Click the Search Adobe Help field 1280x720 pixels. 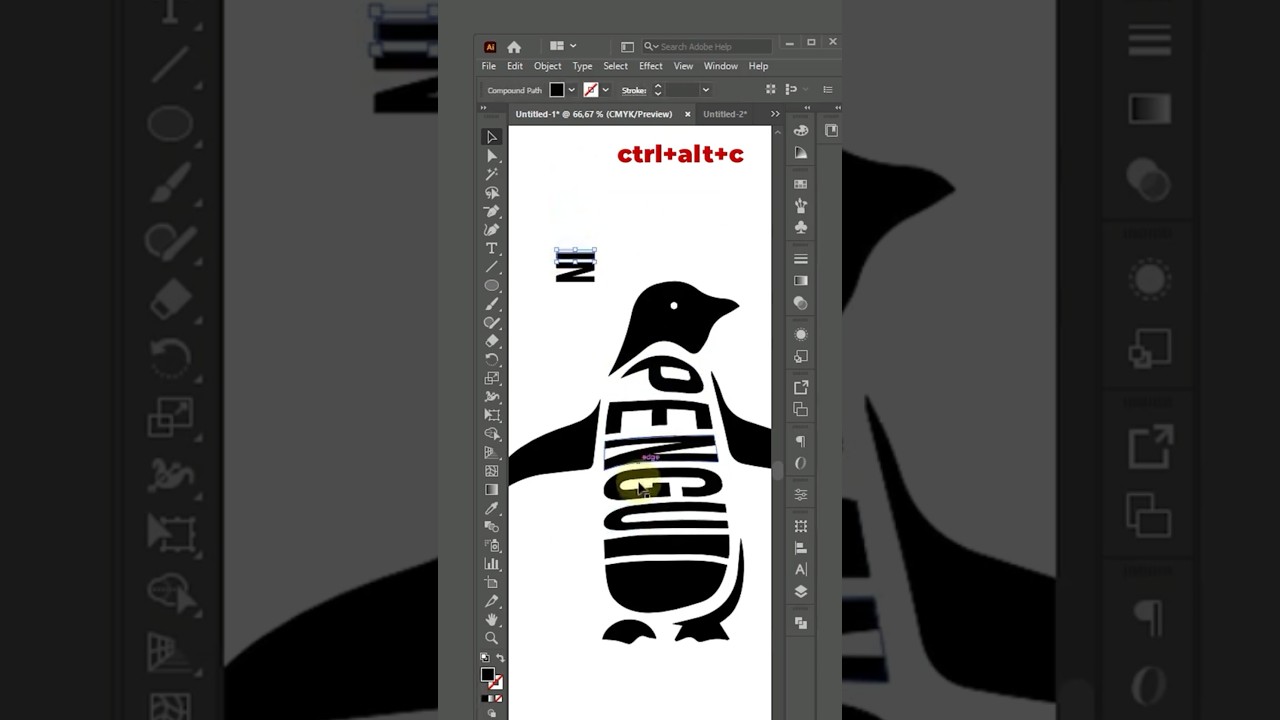pyautogui.click(x=707, y=46)
